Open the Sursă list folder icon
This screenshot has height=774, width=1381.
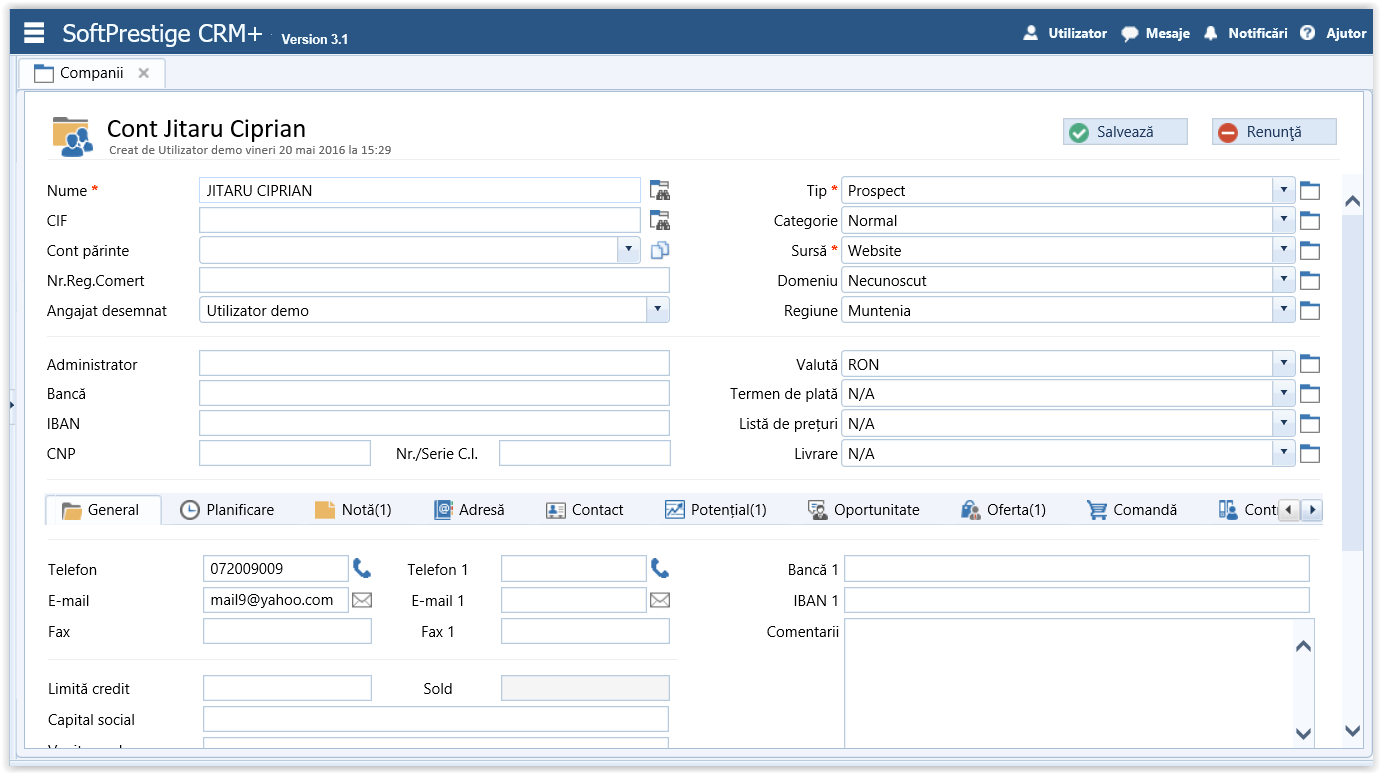point(1310,251)
